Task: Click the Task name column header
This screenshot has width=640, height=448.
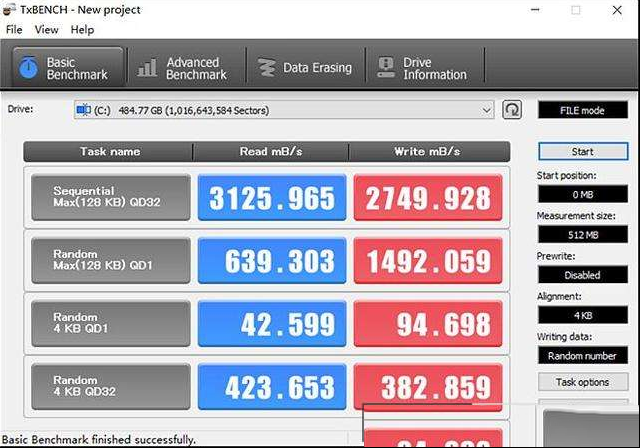Action: [109, 151]
